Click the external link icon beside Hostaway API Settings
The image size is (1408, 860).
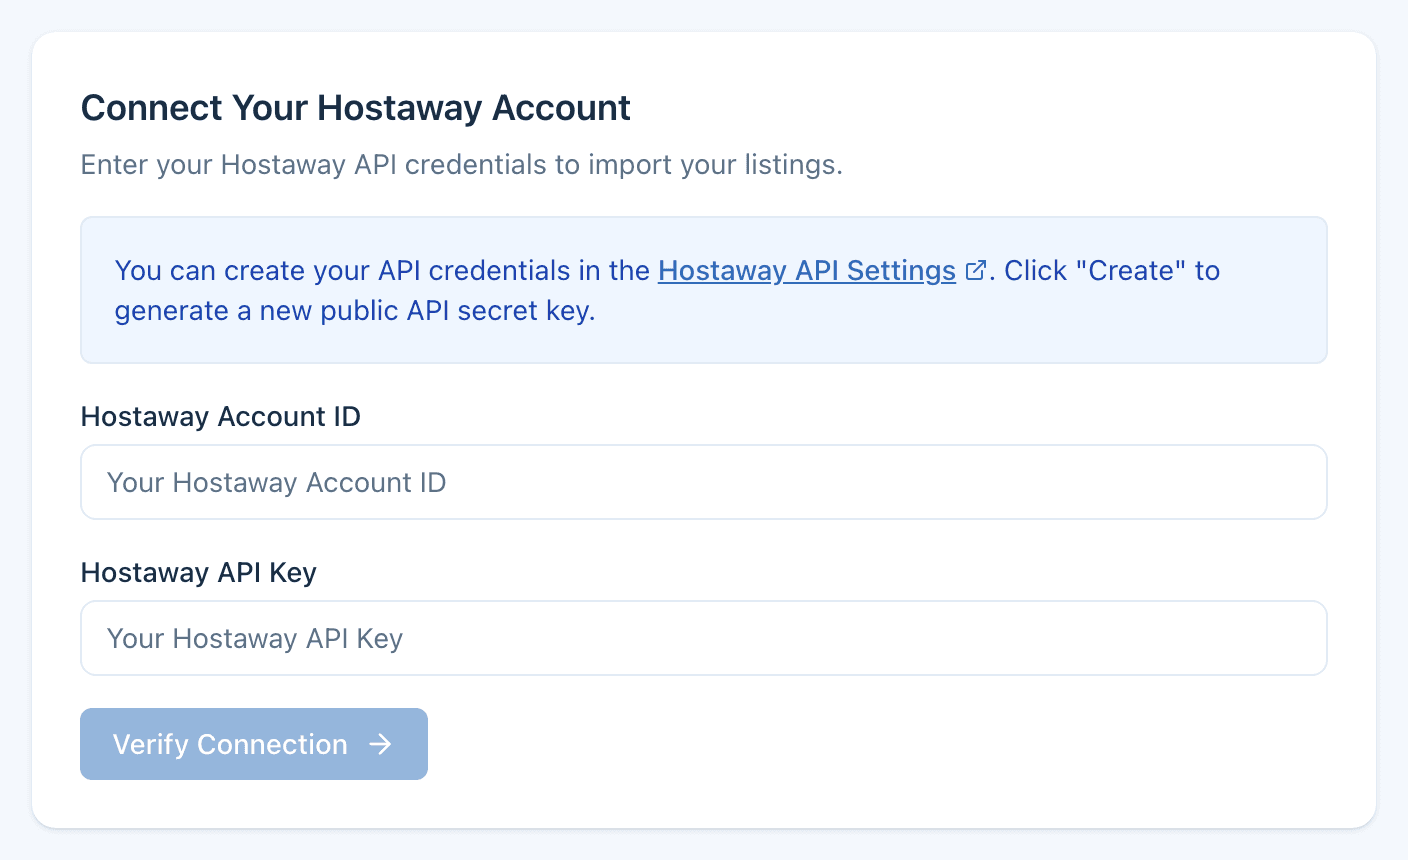[975, 270]
